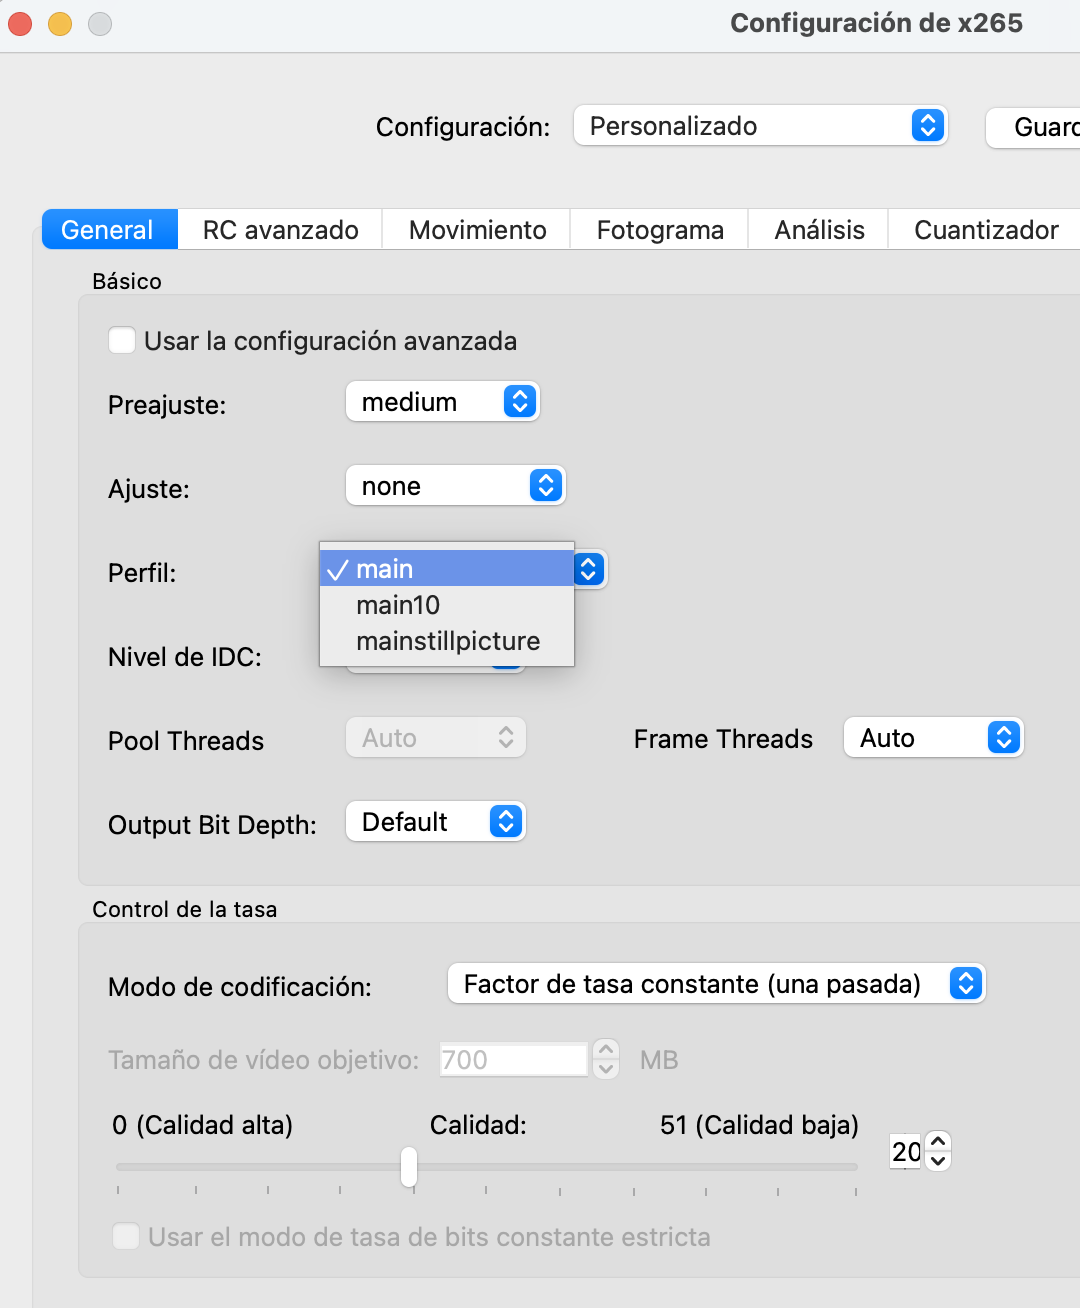This screenshot has height=1308, width=1080.
Task: Open the Configuración preset dropdown
Action: (x=760, y=126)
